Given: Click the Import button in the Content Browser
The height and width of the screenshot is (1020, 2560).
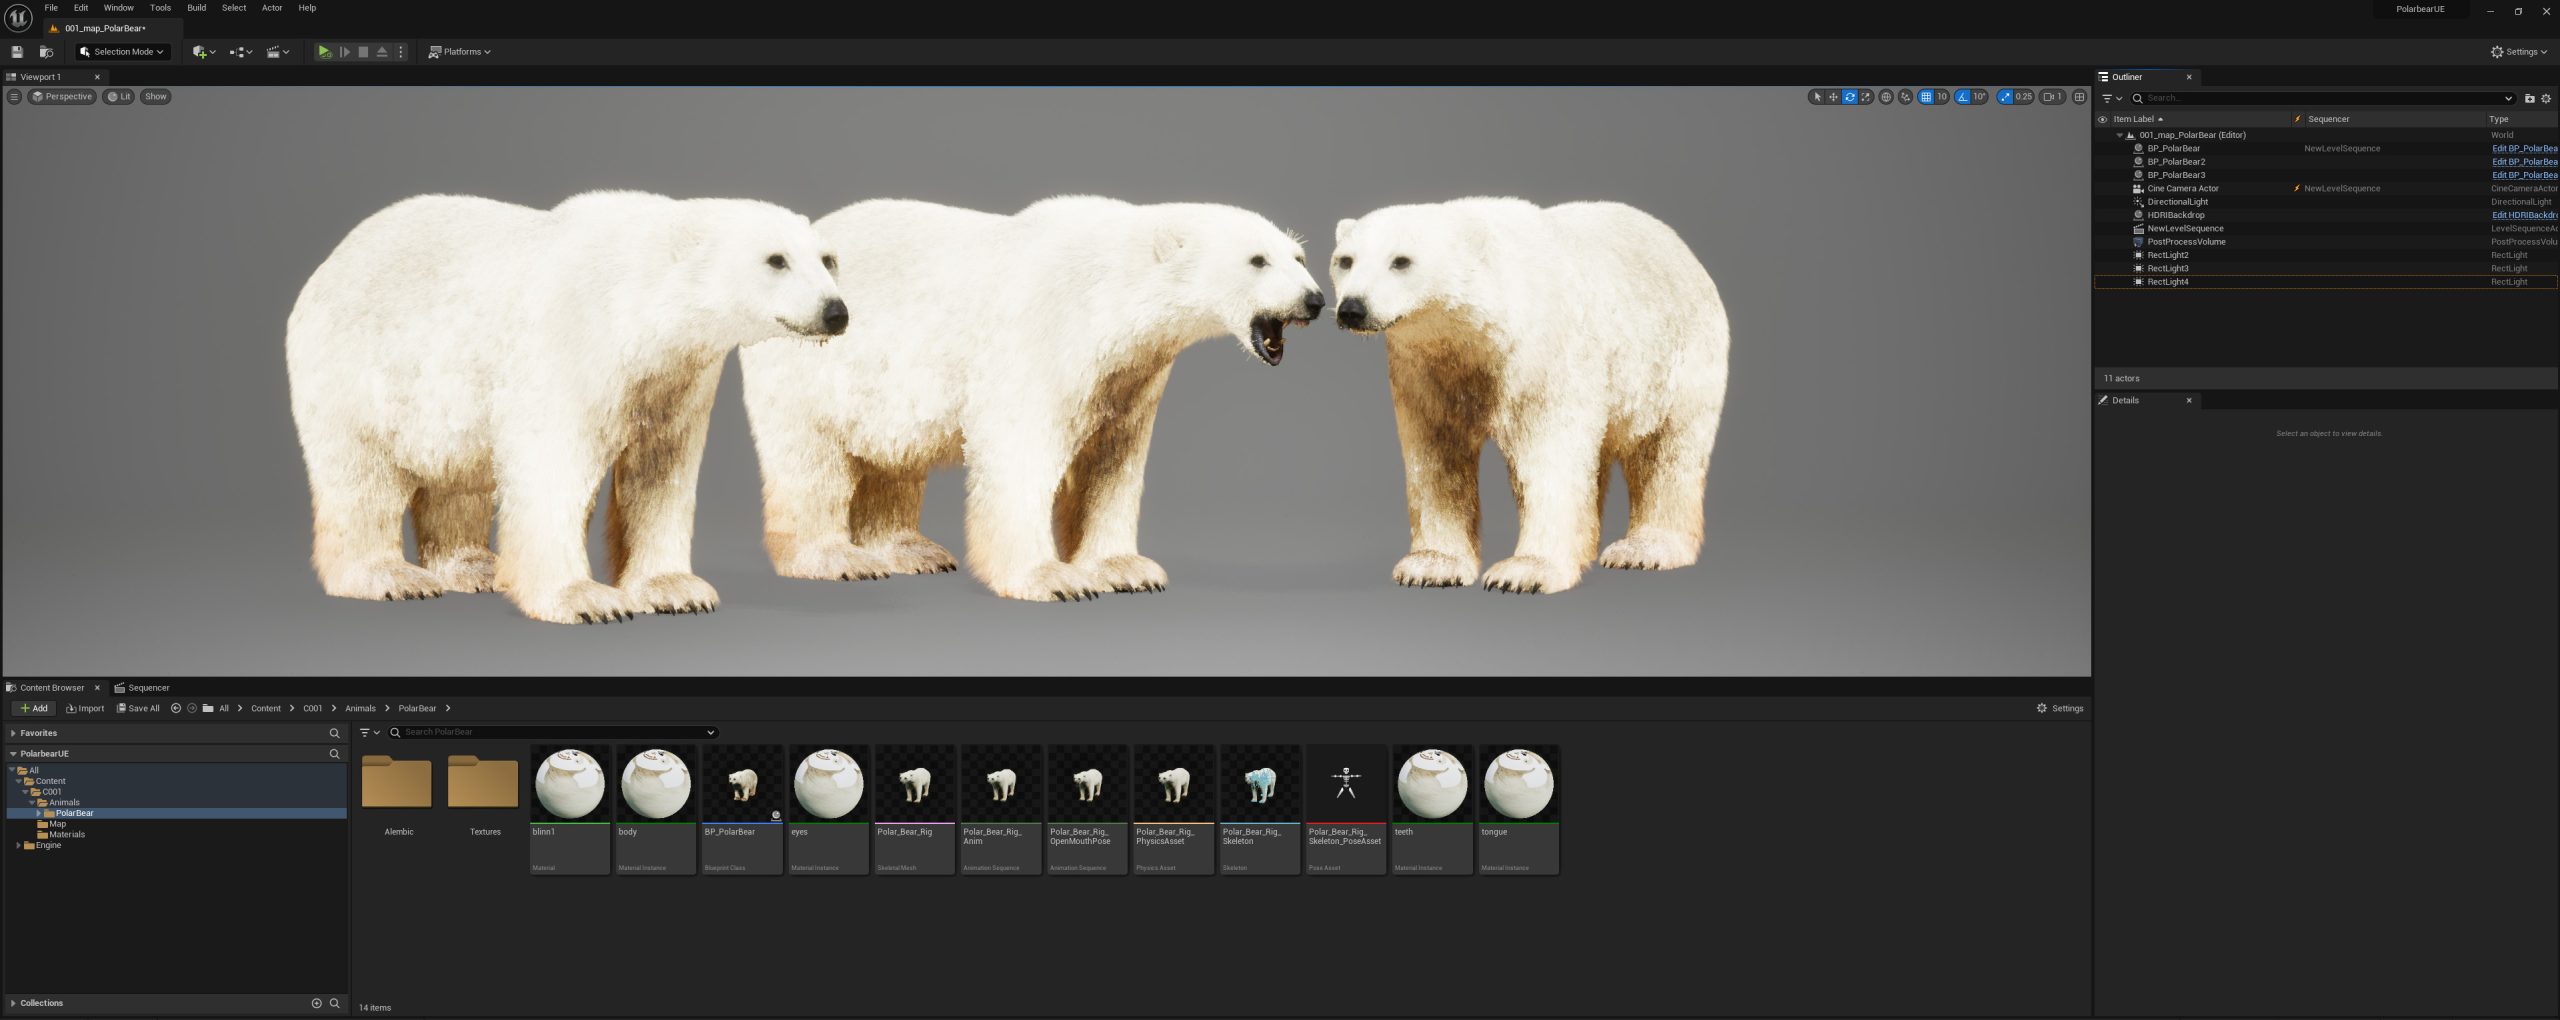Looking at the screenshot, I should [x=85, y=708].
